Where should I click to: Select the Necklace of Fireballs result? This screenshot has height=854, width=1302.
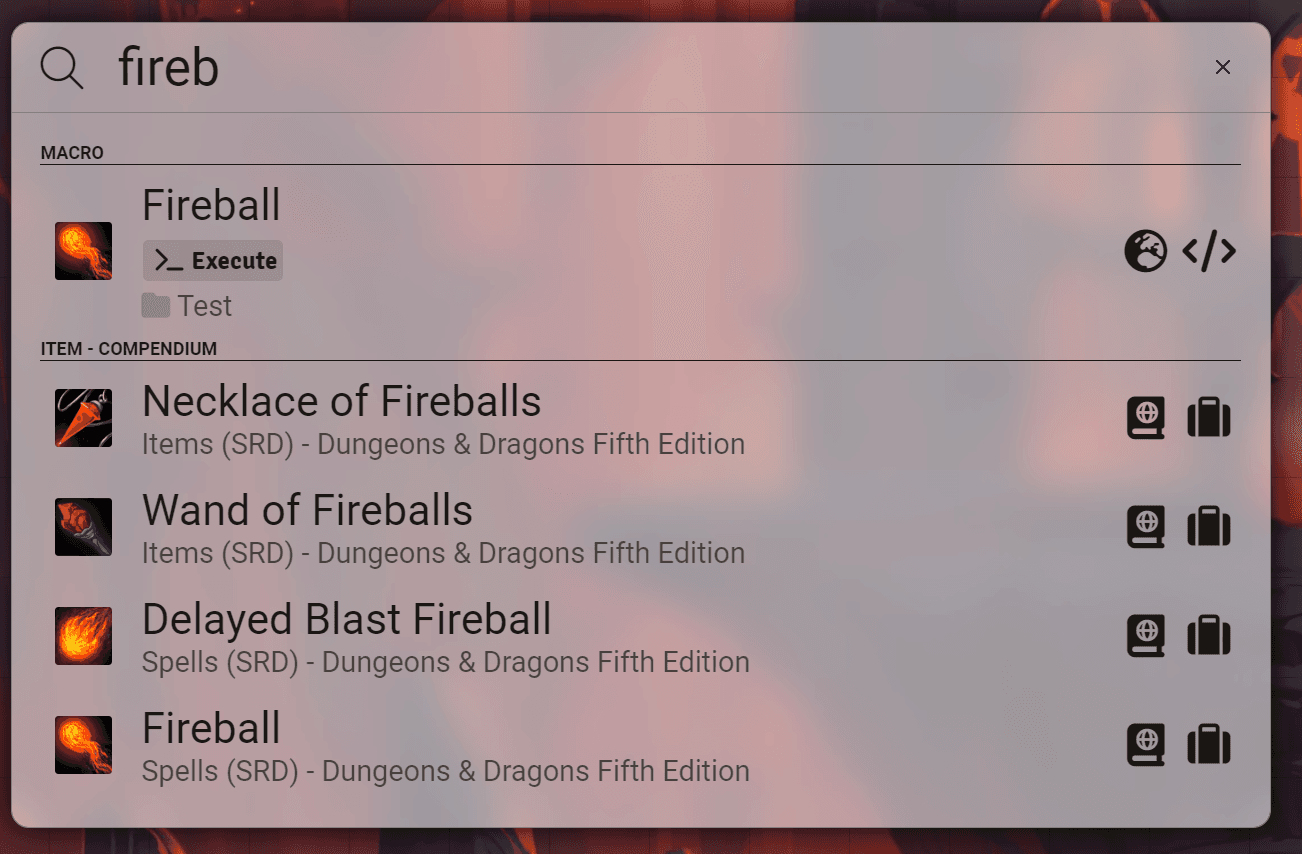[x=342, y=402]
